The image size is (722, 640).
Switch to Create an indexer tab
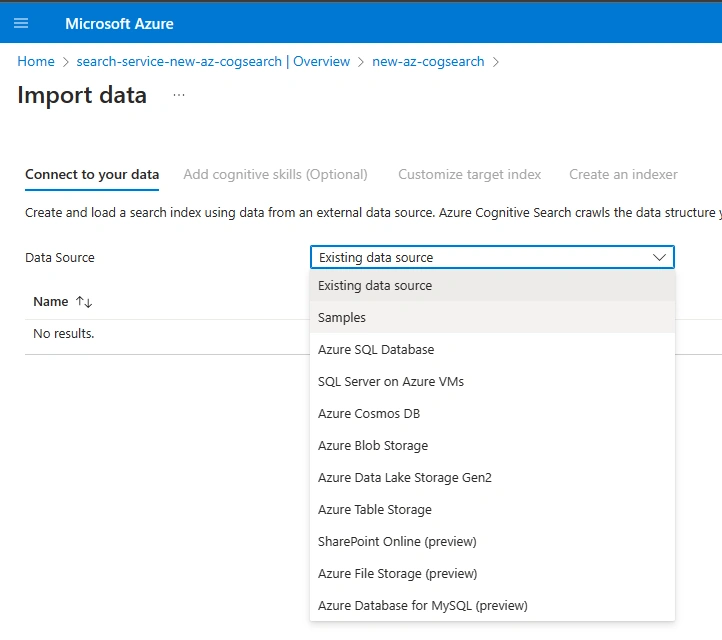point(623,175)
